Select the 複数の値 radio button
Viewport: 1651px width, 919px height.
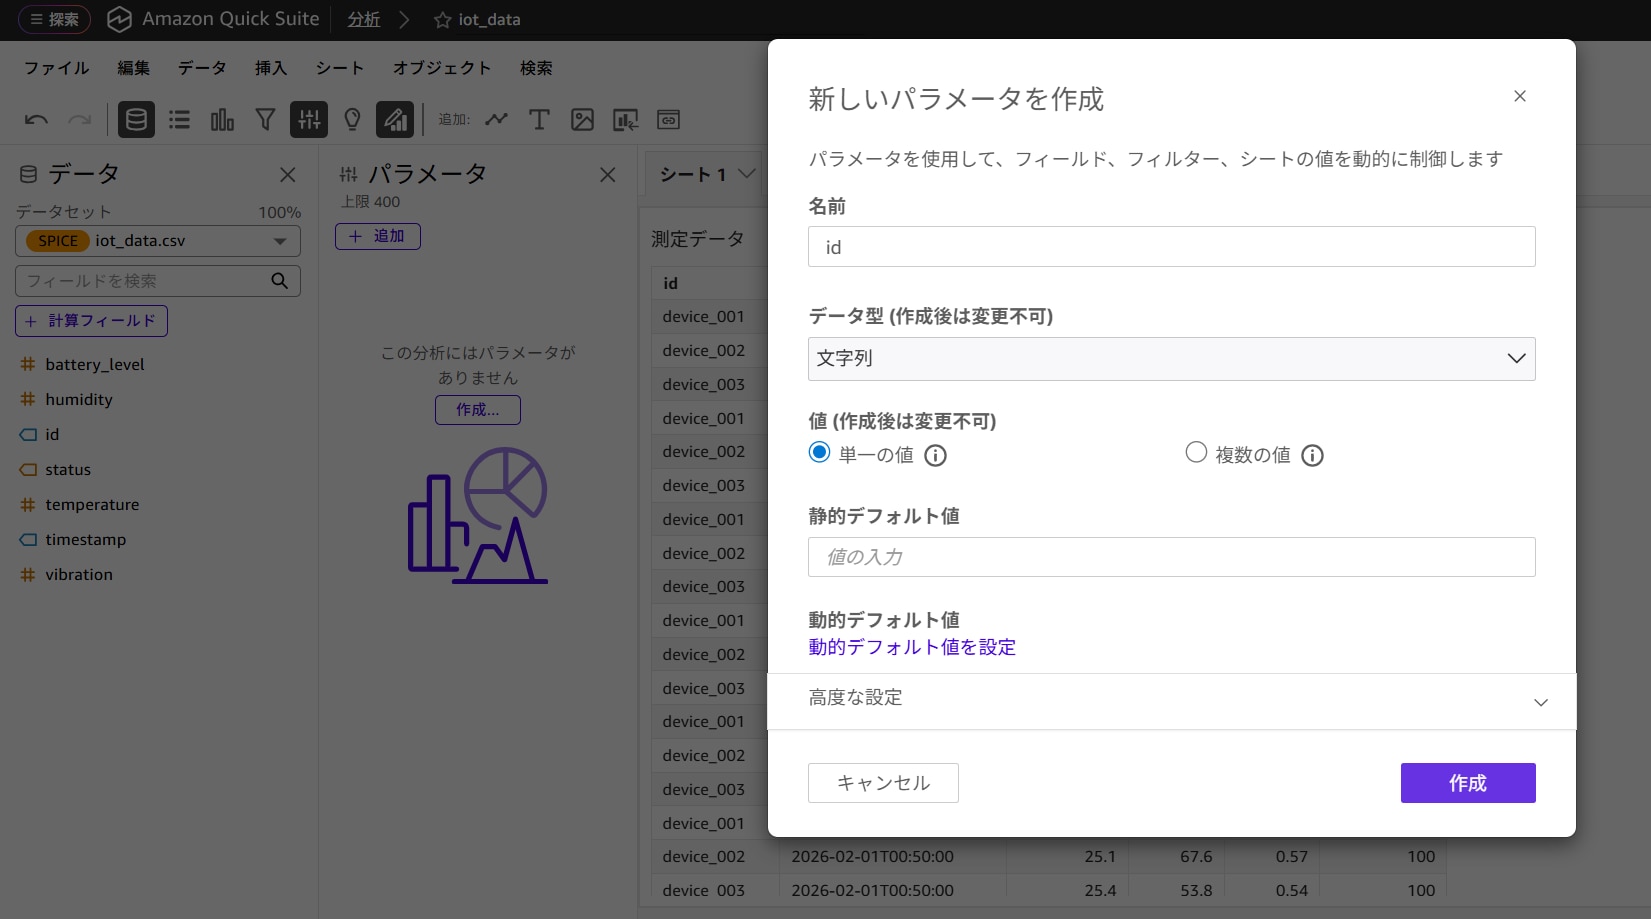click(x=1196, y=453)
